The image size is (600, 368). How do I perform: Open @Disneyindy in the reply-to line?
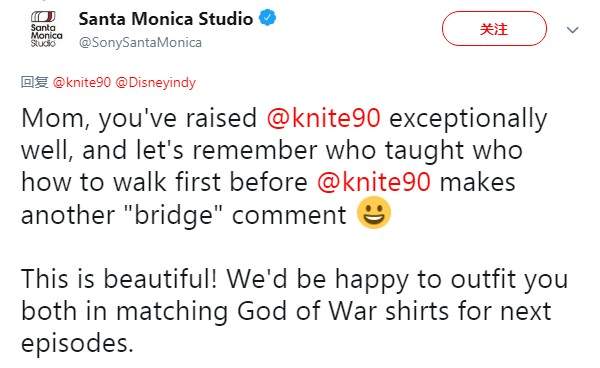pos(155,82)
